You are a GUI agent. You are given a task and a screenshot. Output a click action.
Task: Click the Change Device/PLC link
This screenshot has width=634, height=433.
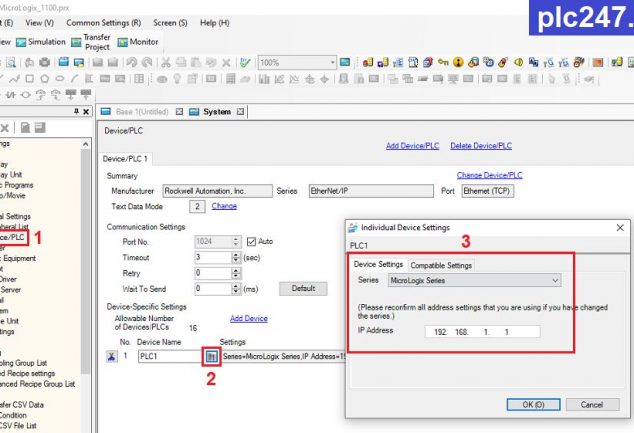click(490, 175)
